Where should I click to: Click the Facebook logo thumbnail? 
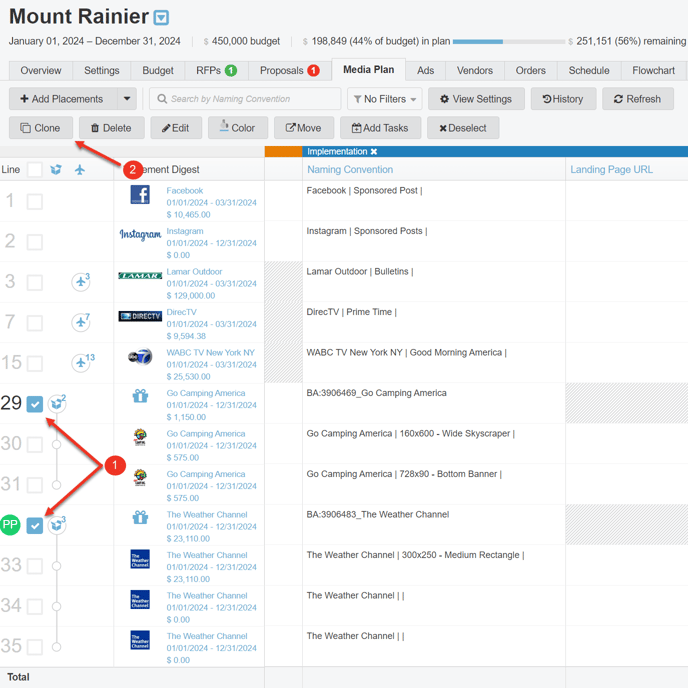[140, 194]
